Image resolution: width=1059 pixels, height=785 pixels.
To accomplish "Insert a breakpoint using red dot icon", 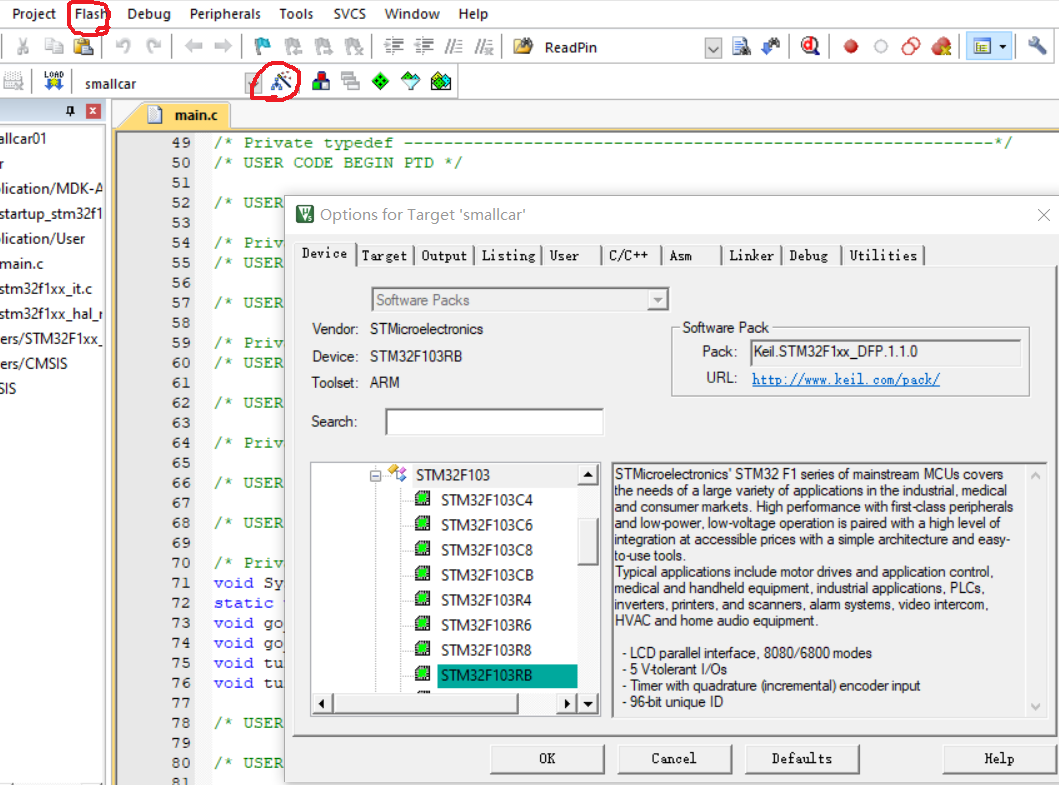I will 849,46.
